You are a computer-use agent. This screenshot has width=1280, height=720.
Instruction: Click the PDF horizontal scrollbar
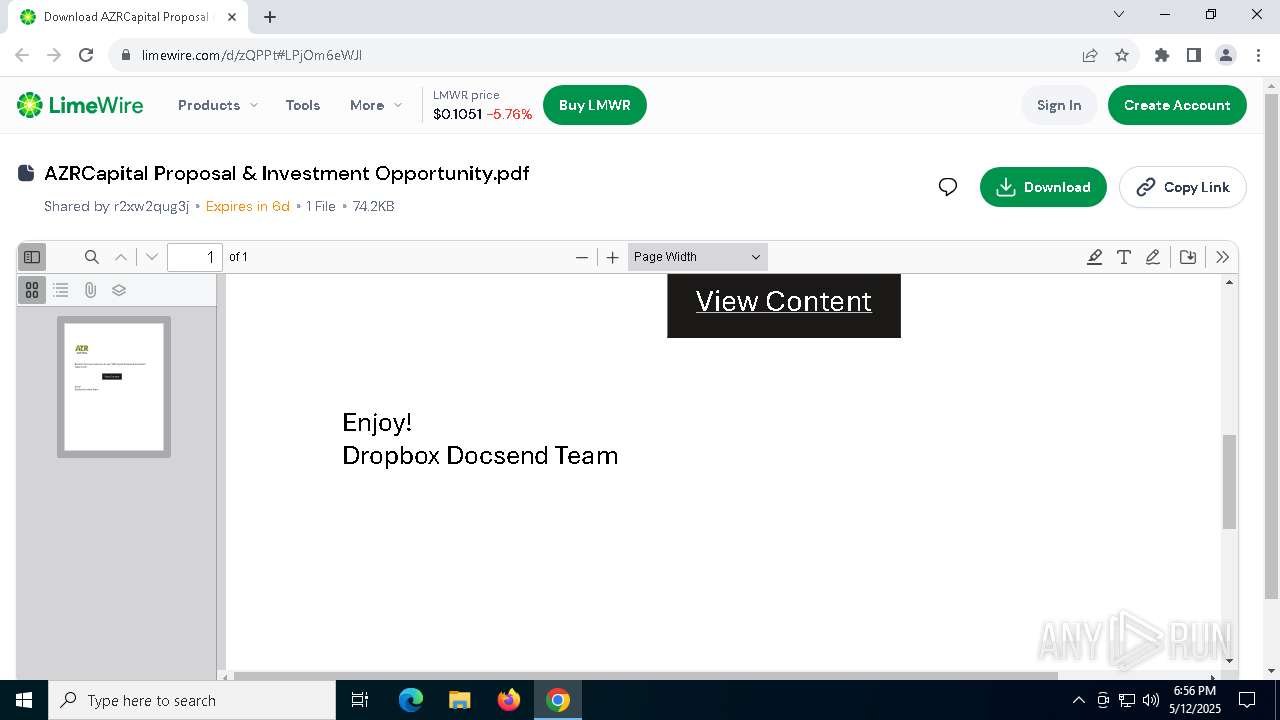645,676
